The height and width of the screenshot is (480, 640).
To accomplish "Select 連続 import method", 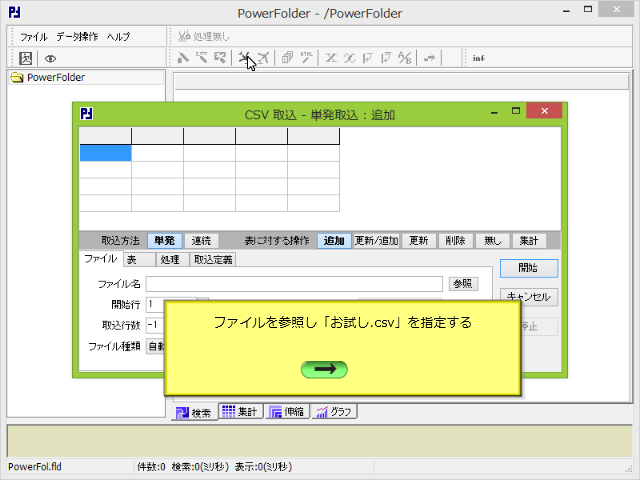I will pyautogui.click(x=201, y=240).
